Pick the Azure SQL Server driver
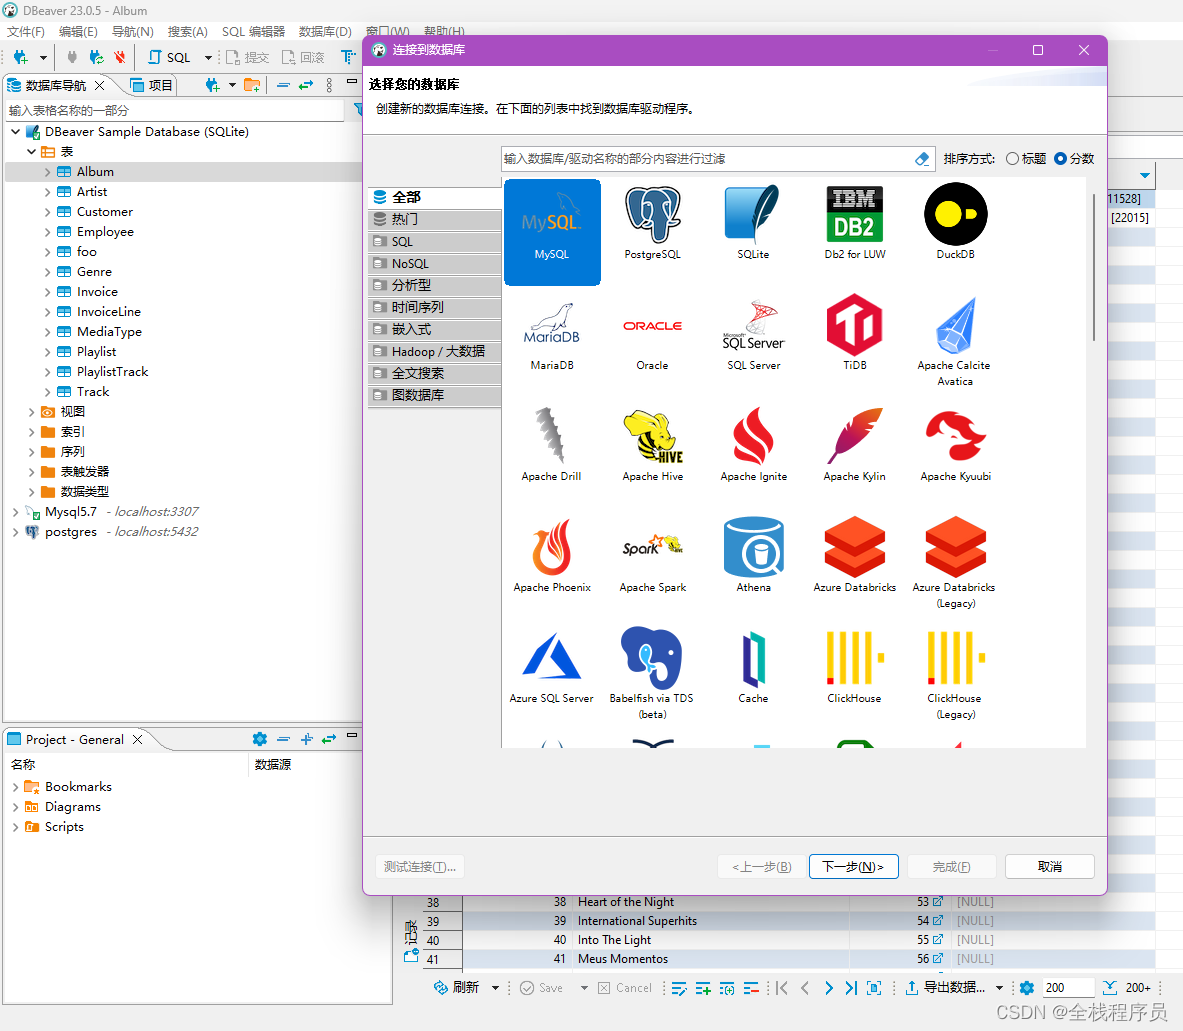 click(x=552, y=667)
